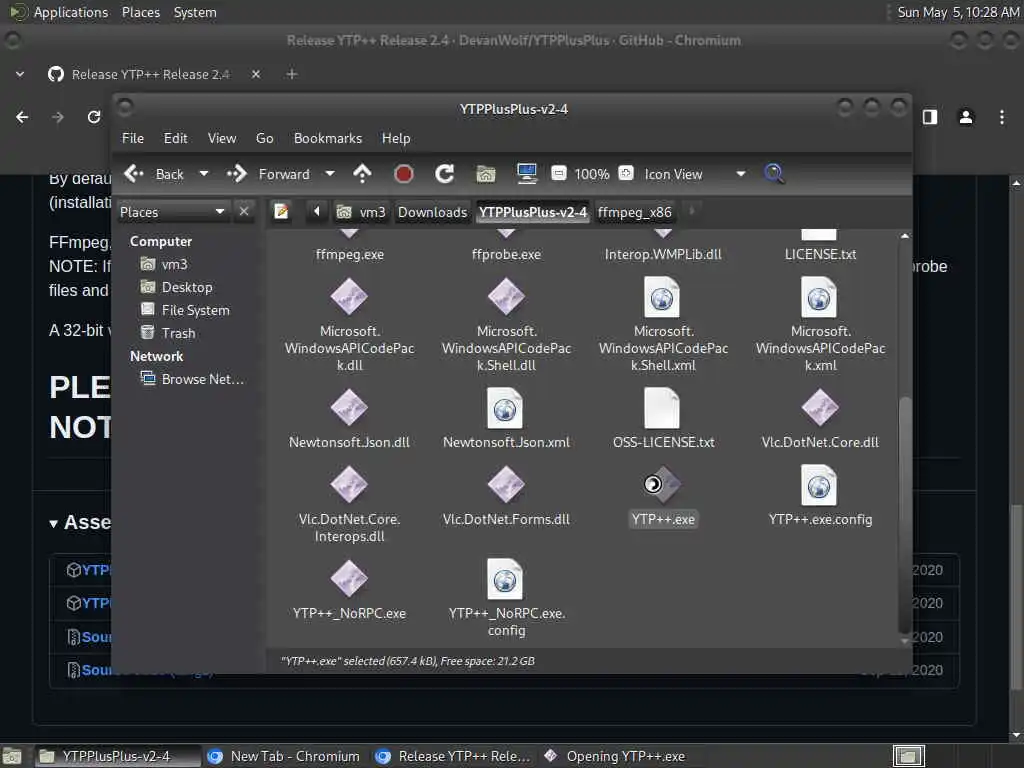Image resolution: width=1024 pixels, height=768 pixels.
Task: Select the Microsoft.WindowsAPICodePack.xml file icon
Action: pos(819,296)
